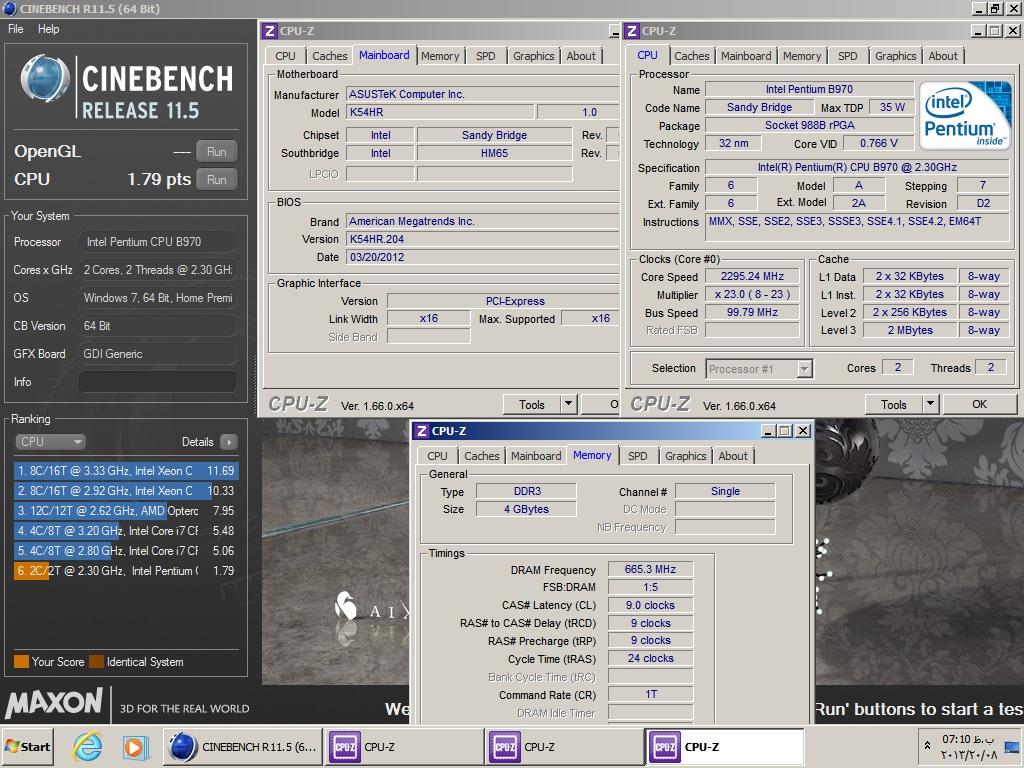The image size is (1024, 768).
Task: Switch to Caches tab in Mainboard CPU-Z window
Action: click(329, 56)
